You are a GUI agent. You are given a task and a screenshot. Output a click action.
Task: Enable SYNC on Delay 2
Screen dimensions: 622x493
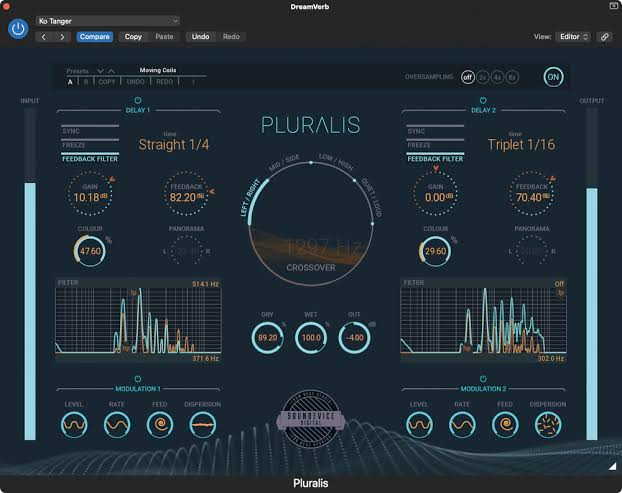(x=435, y=130)
